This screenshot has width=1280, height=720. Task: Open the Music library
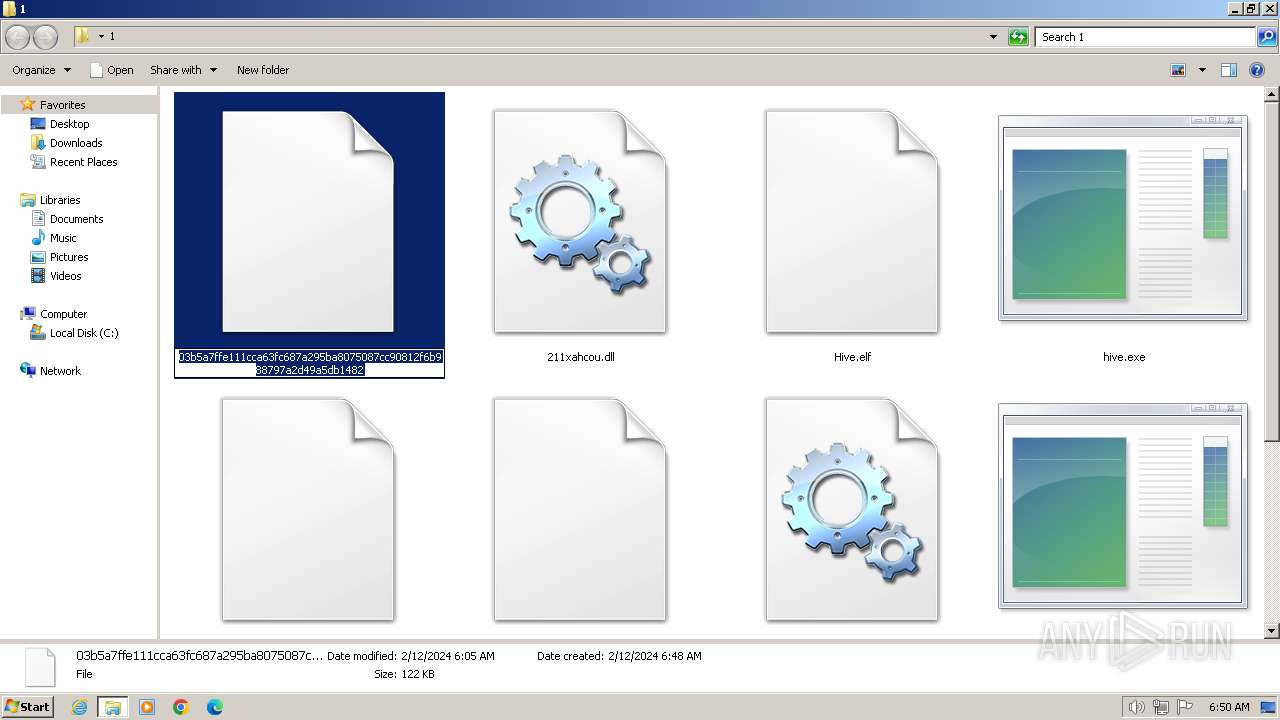[x=63, y=238]
